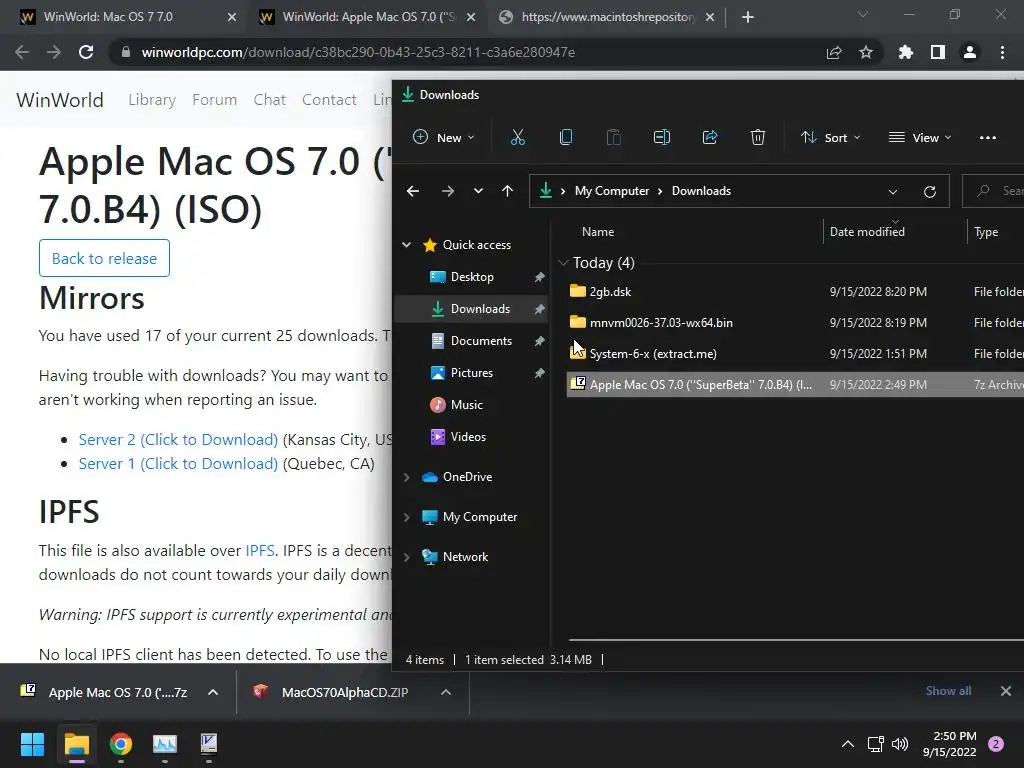Click the Paste icon in Explorer toolbar

point(613,137)
